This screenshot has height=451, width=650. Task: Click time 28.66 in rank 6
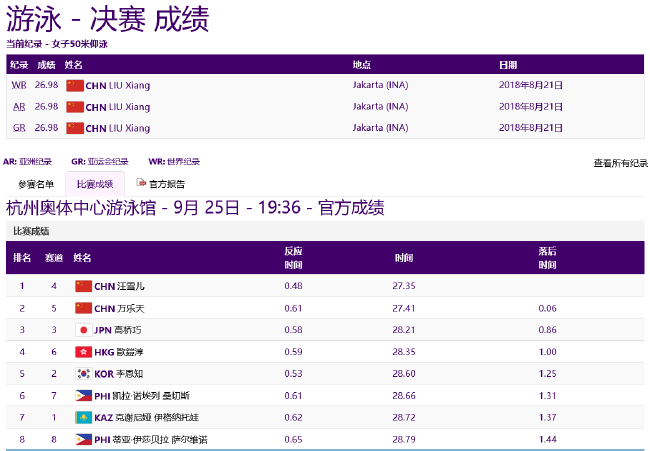[404, 395]
